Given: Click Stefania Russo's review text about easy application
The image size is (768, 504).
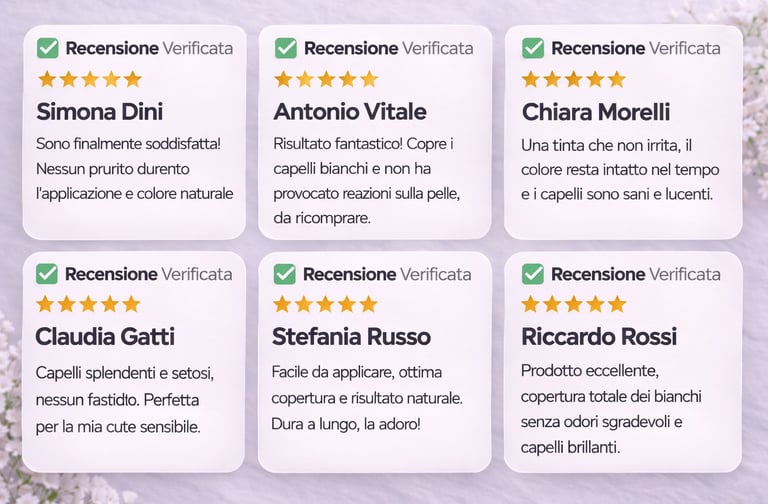Looking at the screenshot, I should (x=367, y=398).
